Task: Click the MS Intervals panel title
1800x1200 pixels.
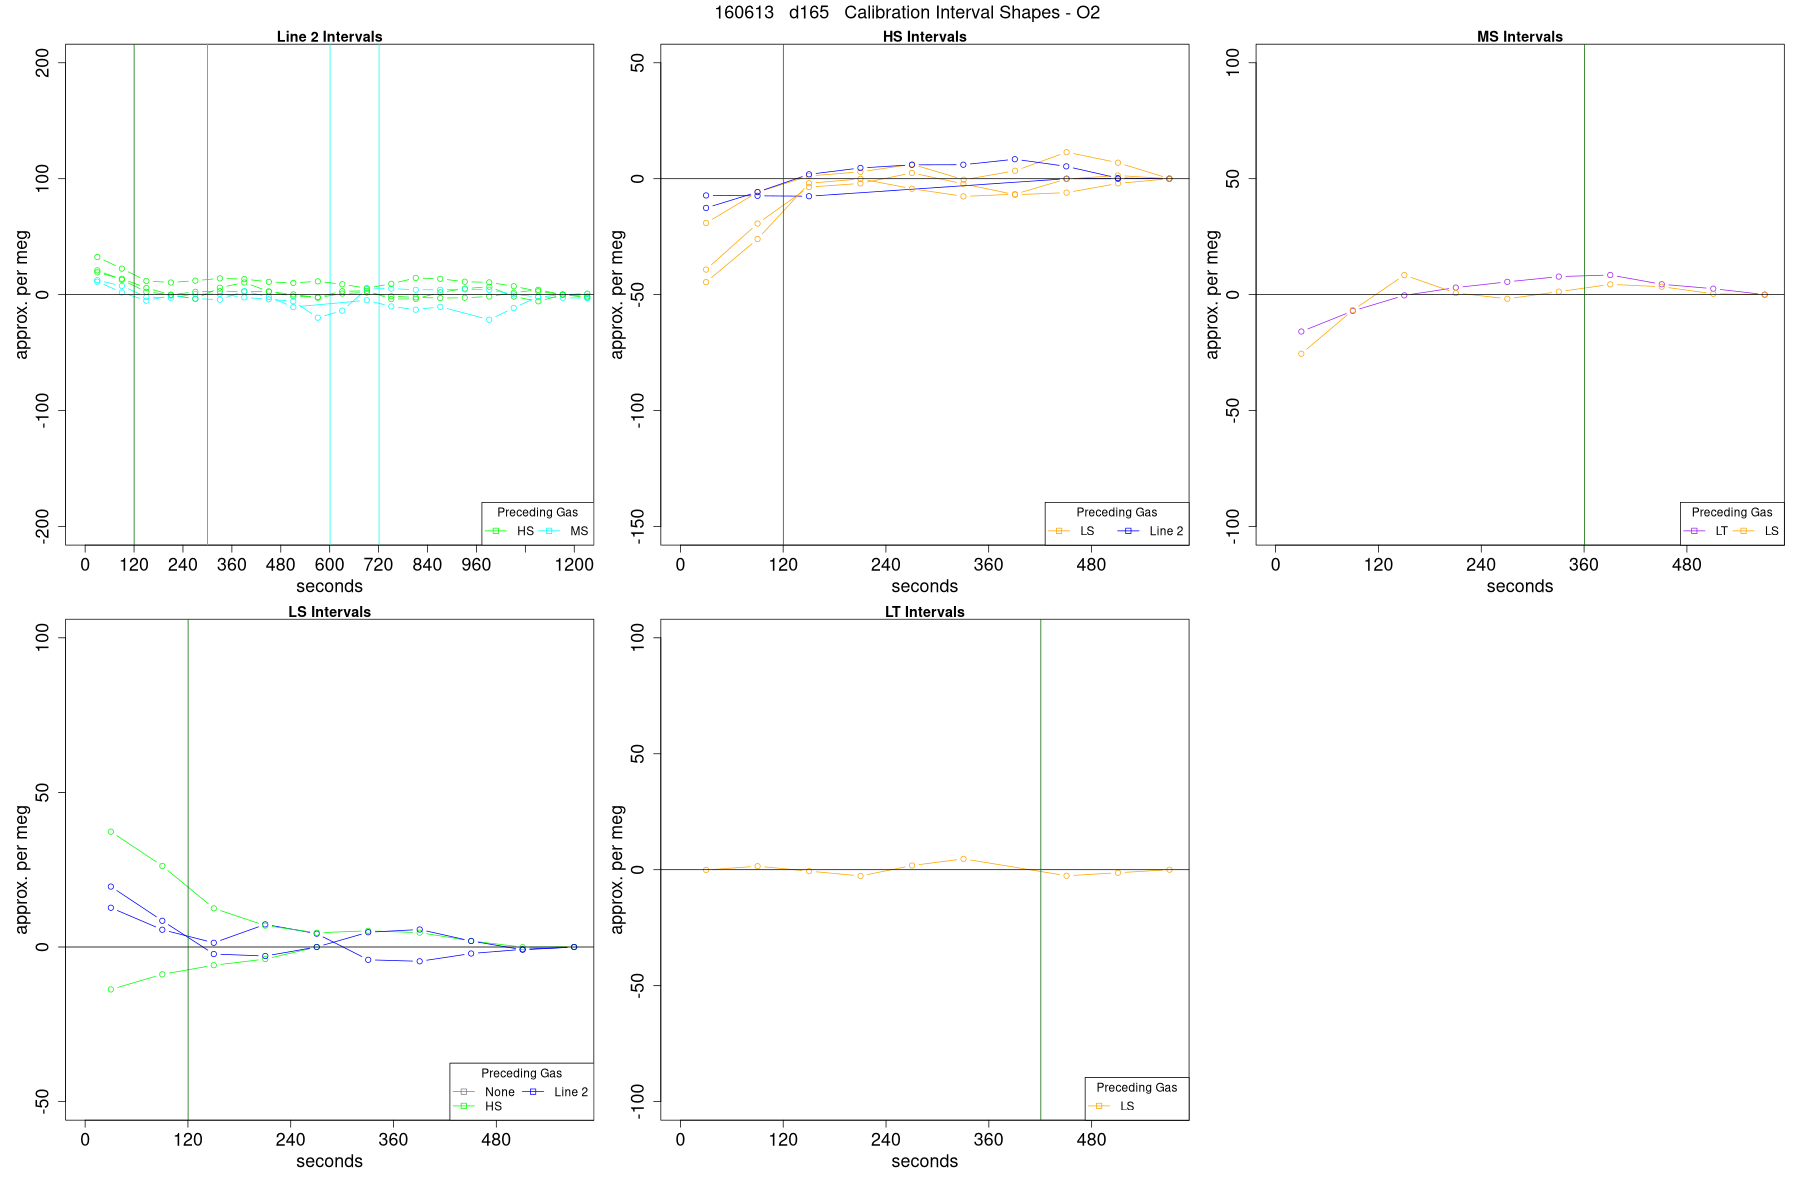Action: (x=1520, y=37)
